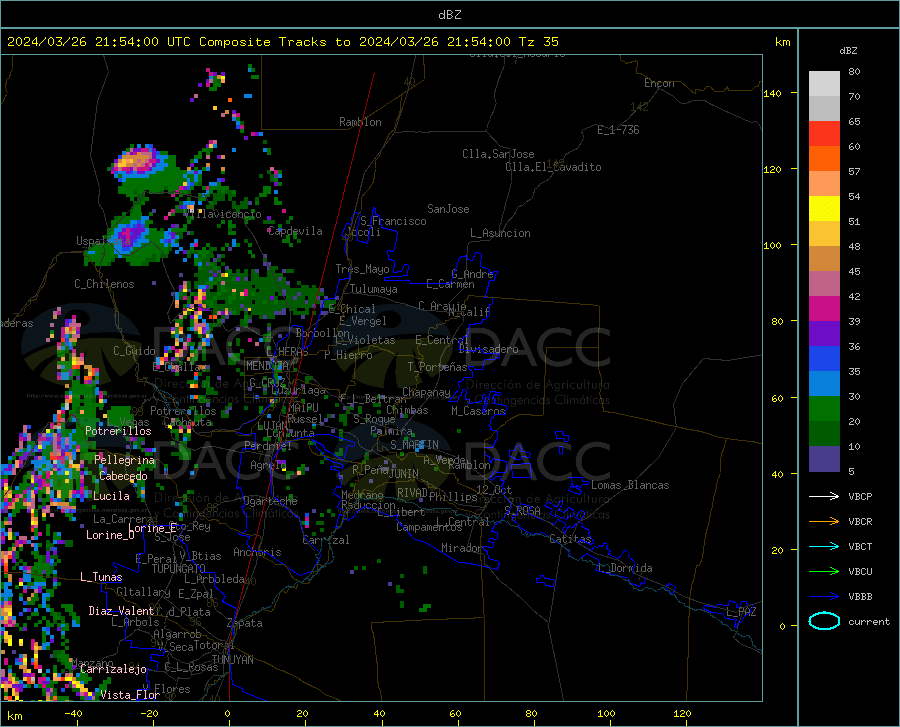The image size is (900, 727).
Task: Click the Pellegrina highlighted label
Action: pos(125,460)
